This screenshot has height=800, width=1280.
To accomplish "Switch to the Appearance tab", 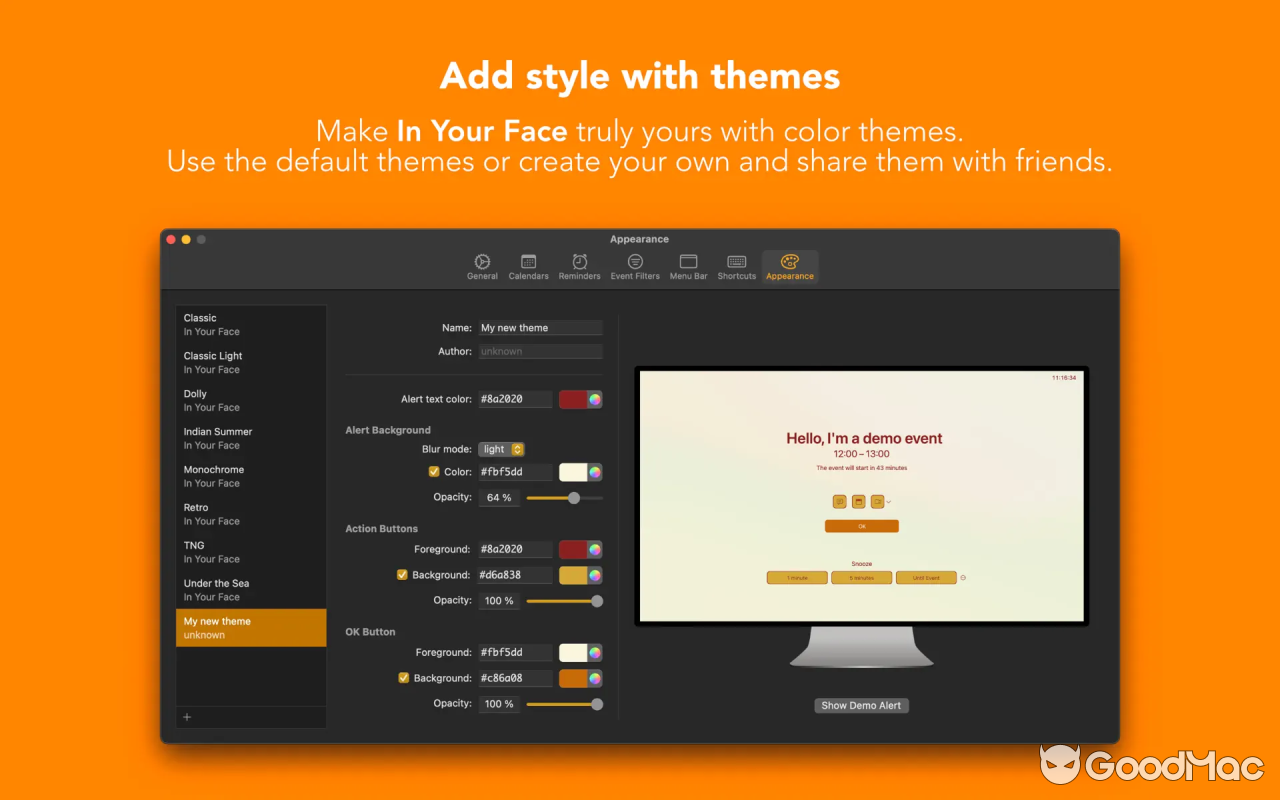I will pyautogui.click(x=790, y=266).
